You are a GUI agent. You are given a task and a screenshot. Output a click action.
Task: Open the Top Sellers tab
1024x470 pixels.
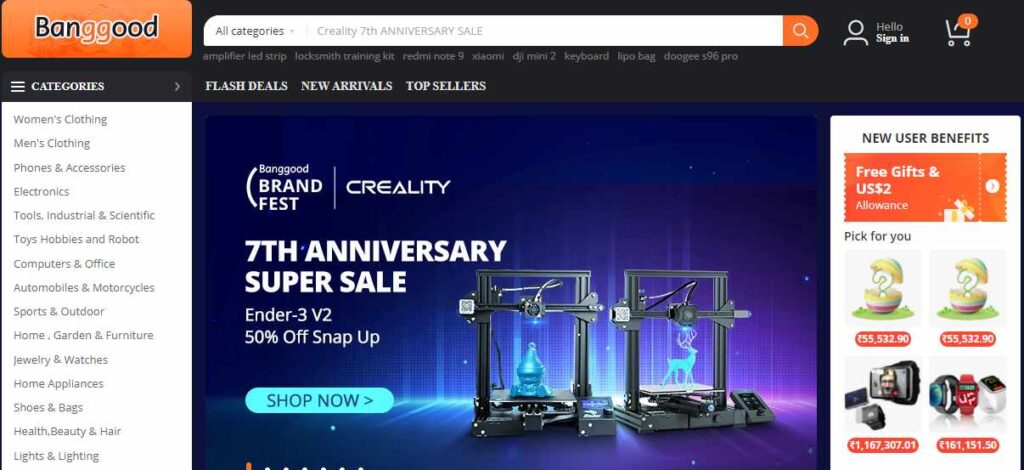tap(445, 86)
